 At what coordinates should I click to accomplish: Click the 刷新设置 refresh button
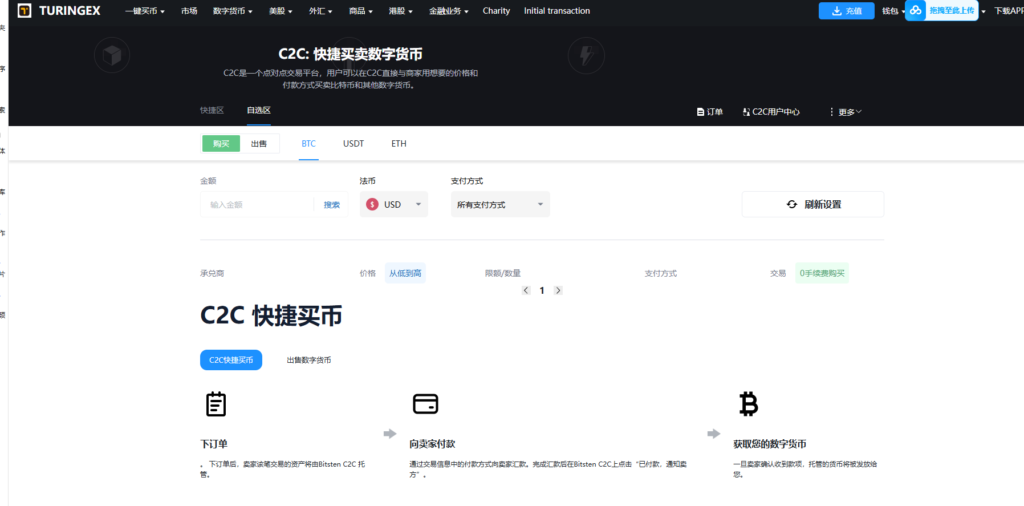[x=813, y=204]
